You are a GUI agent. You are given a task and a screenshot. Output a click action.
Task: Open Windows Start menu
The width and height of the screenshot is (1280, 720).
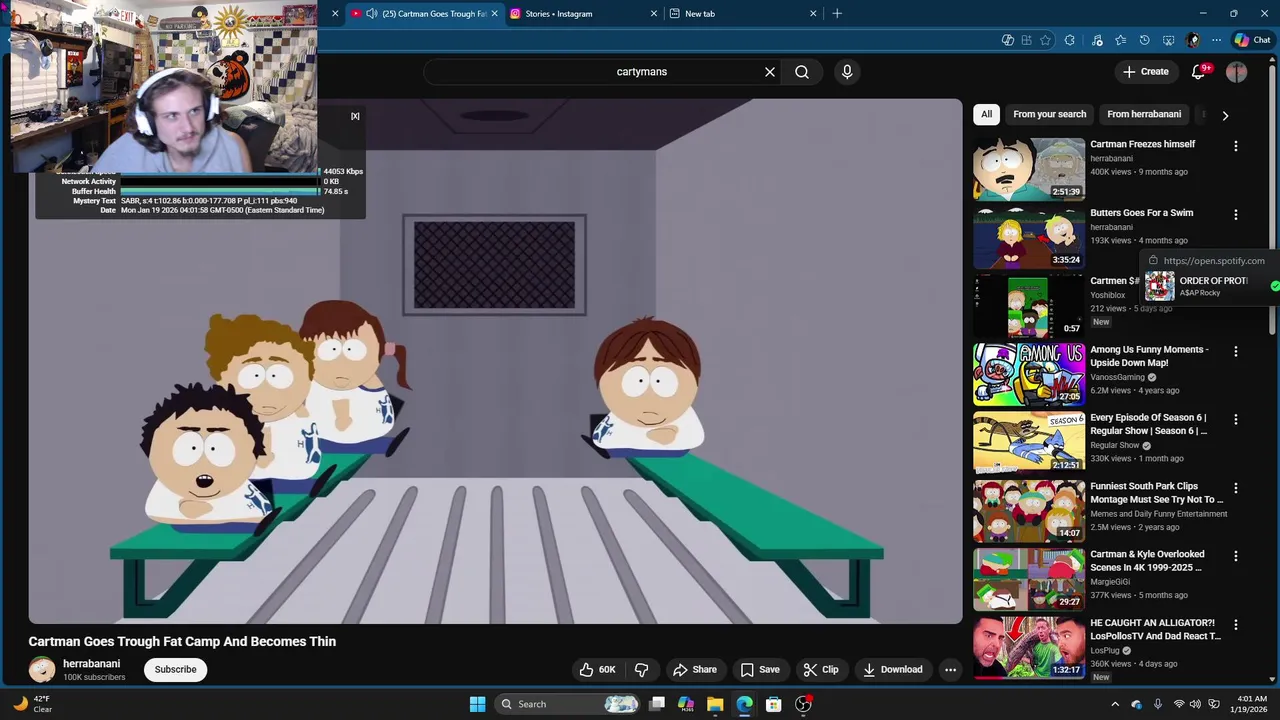(x=477, y=704)
